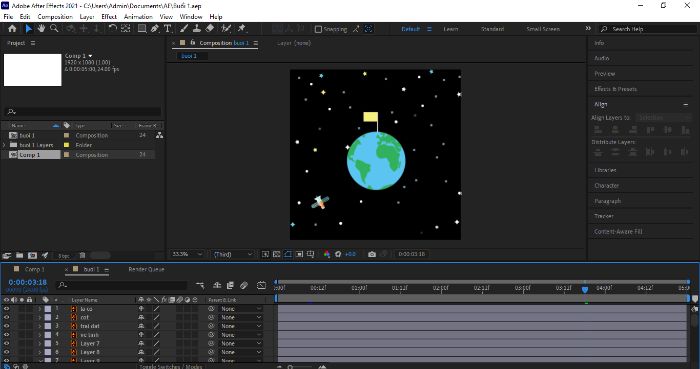This screenshot has height=369, width=700.
Task: Open the Composition menu
Action: coord(55,17)
